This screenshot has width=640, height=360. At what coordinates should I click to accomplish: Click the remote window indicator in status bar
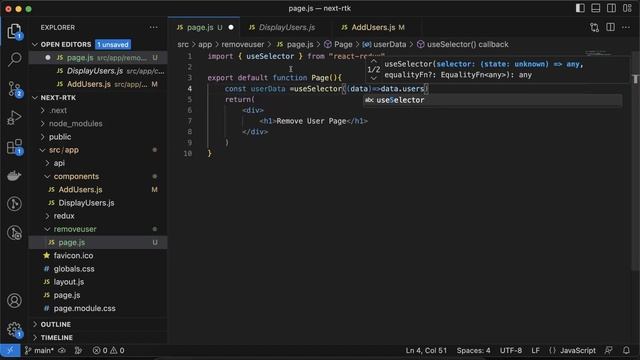(x=10, y=350)
